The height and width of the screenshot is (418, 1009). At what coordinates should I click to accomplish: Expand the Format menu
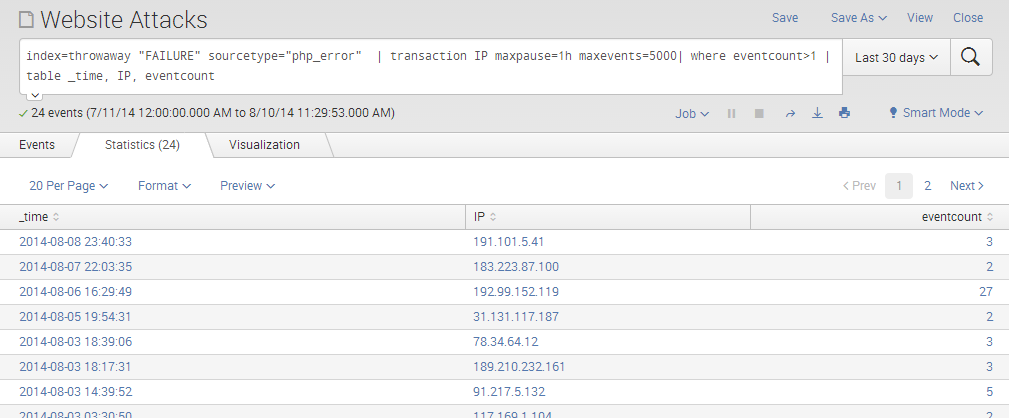pos(164,186)
